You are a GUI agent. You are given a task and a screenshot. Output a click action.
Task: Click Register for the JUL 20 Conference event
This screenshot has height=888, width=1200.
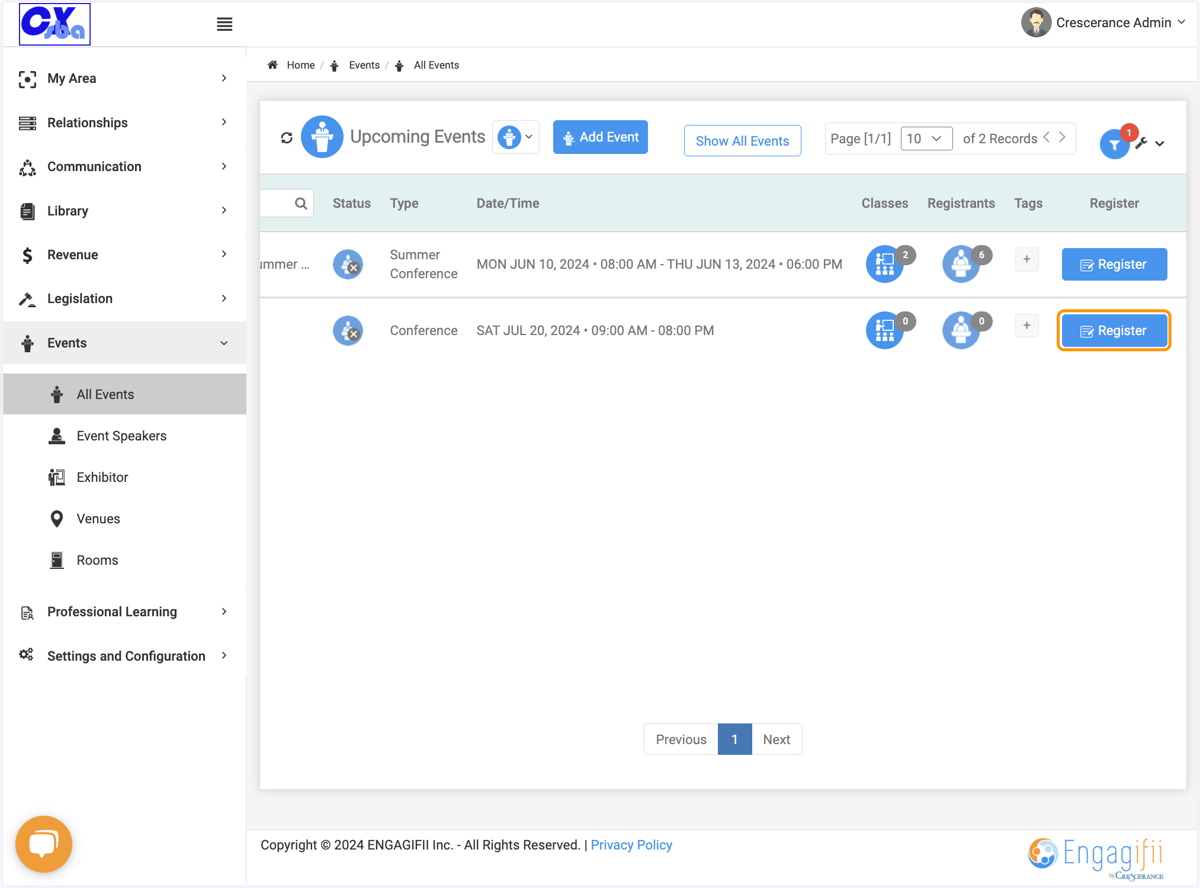click(x=1114, y=331)
